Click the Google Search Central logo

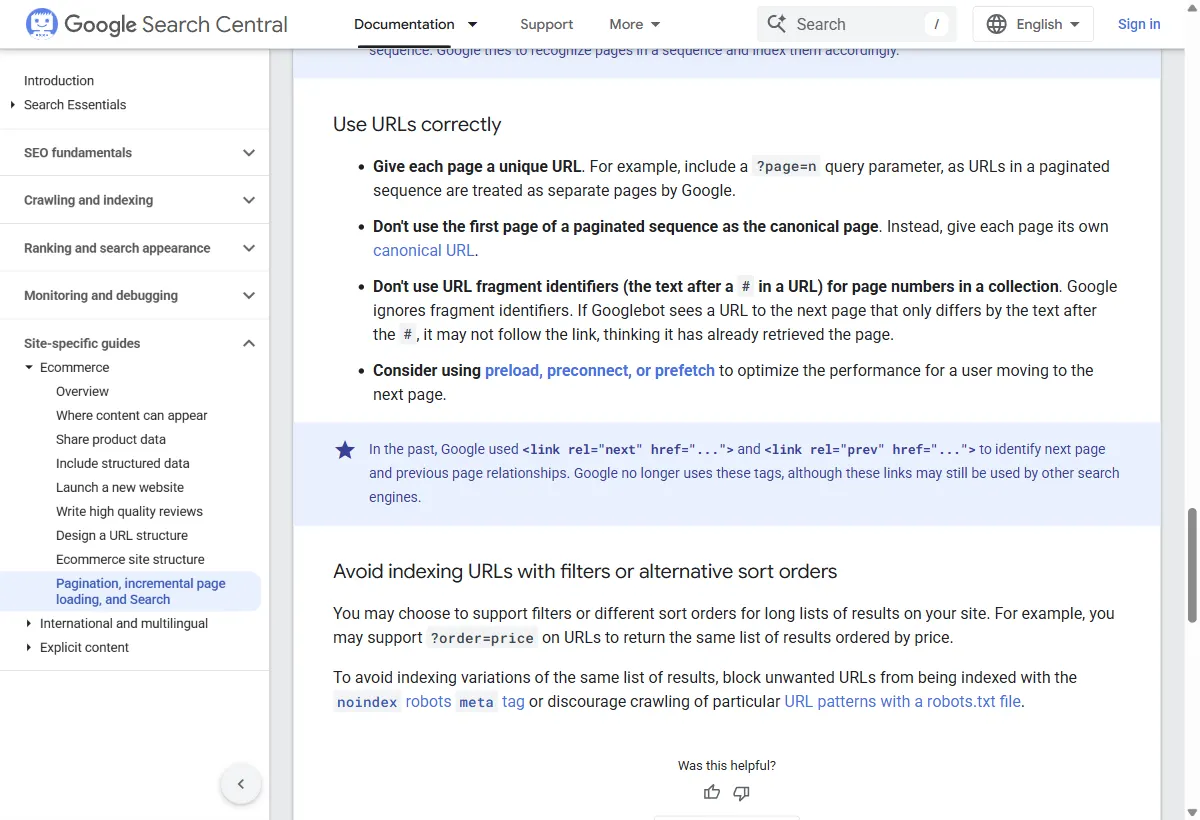coord(156,24)
